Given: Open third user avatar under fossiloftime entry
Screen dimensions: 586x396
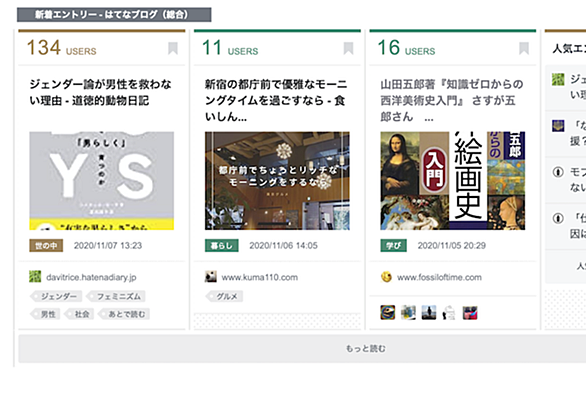Looking at the screenshot, I should pos(429,312).
